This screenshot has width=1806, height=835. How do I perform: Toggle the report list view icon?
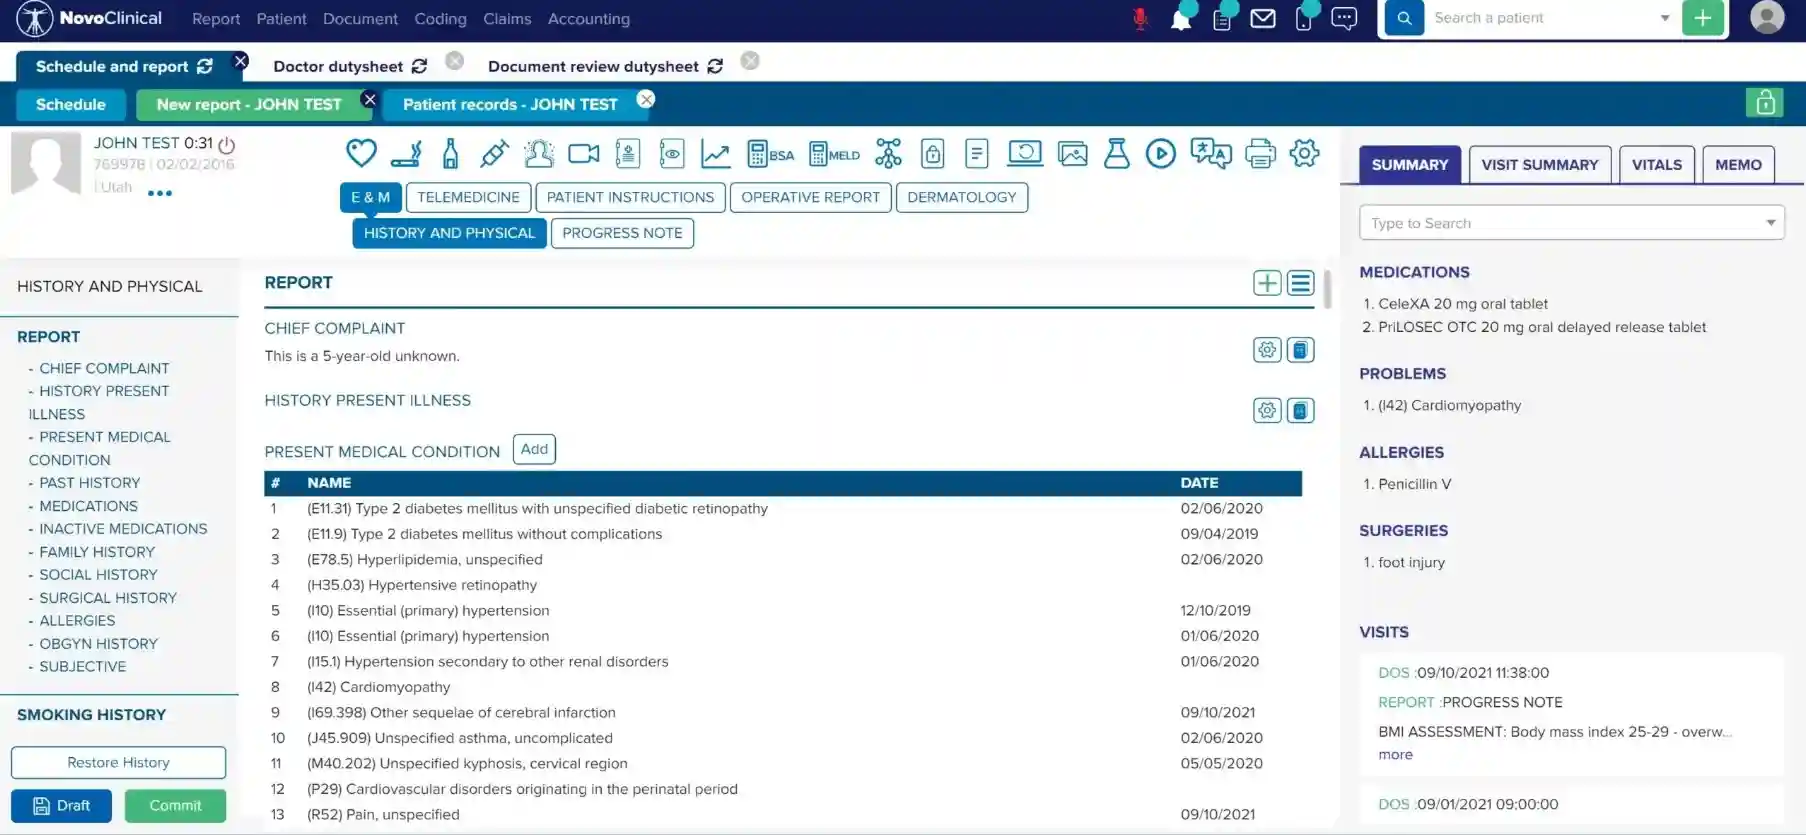tap(1300, 283)
